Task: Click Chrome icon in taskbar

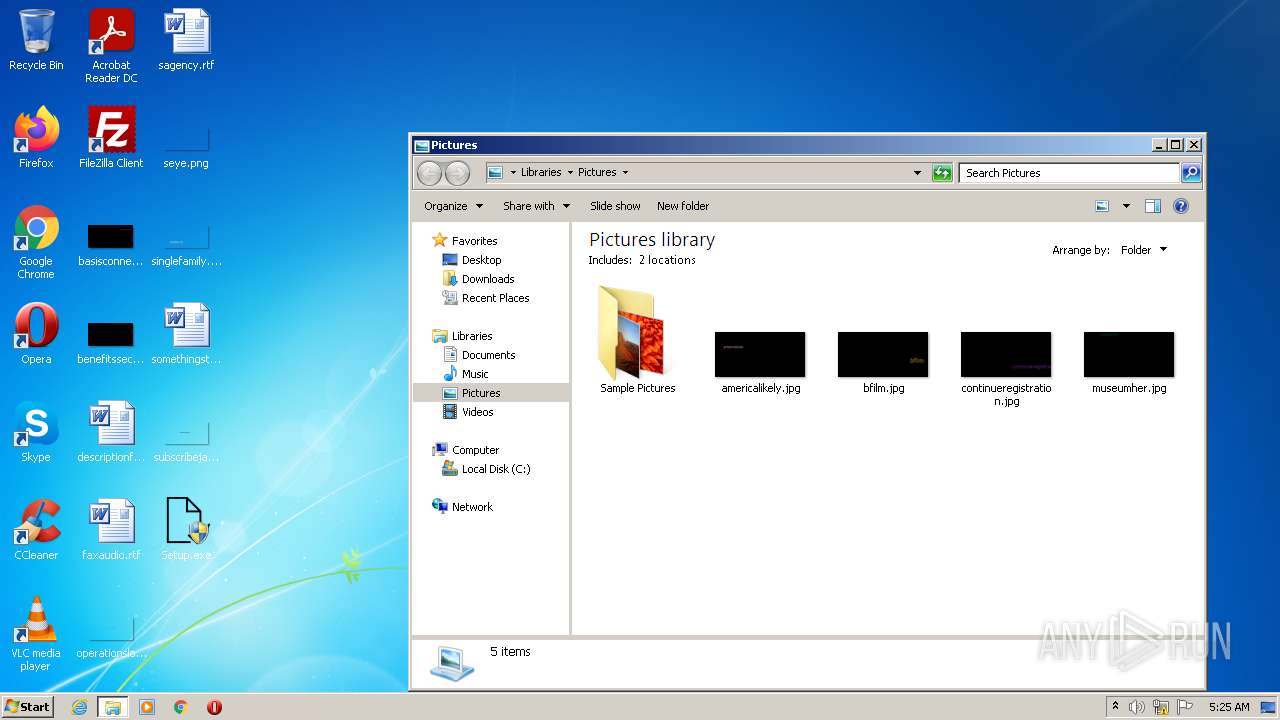Action: (x=180, y=707)
